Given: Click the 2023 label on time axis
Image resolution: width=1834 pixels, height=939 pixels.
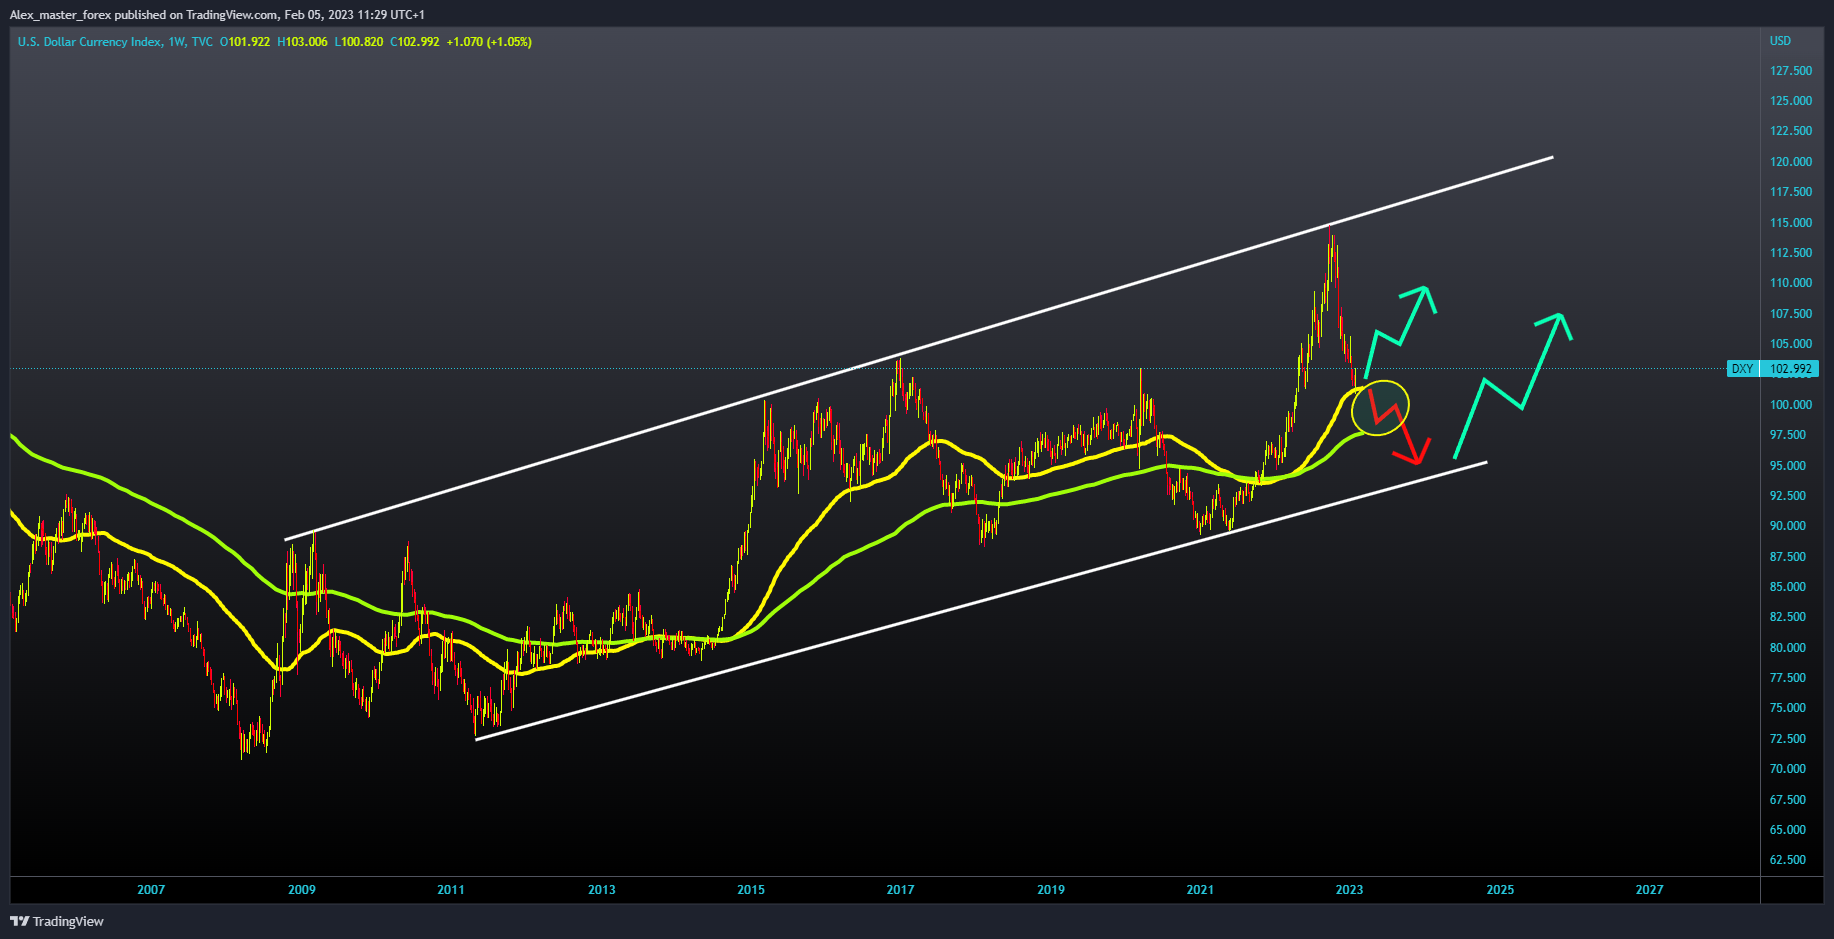Looking at the screenshot, I should (1349, 890).
